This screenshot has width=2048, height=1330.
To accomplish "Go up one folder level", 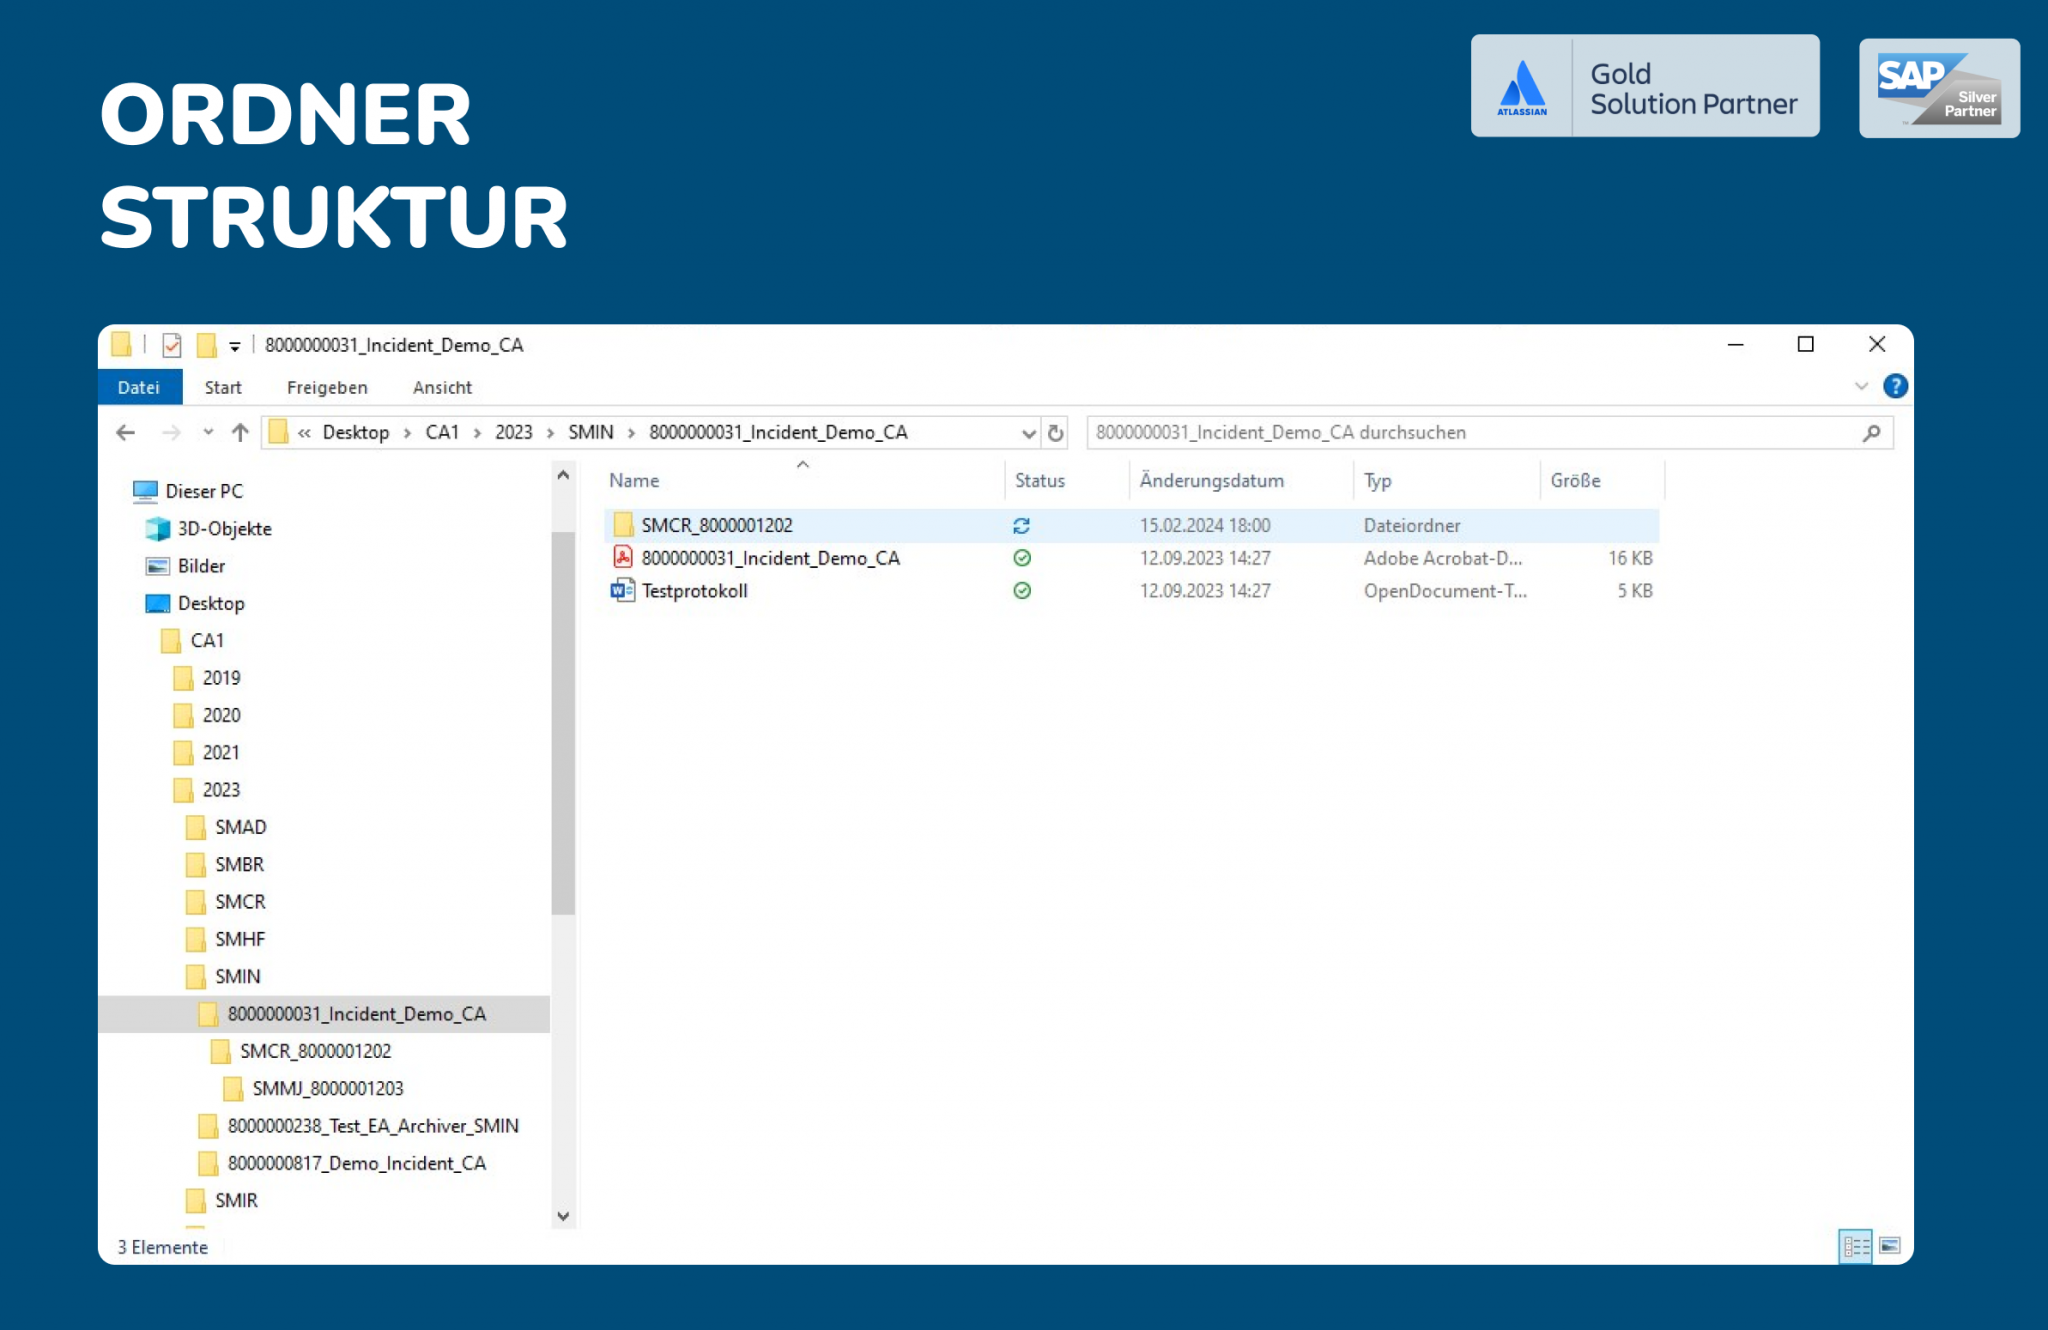I will coord(240,432).
